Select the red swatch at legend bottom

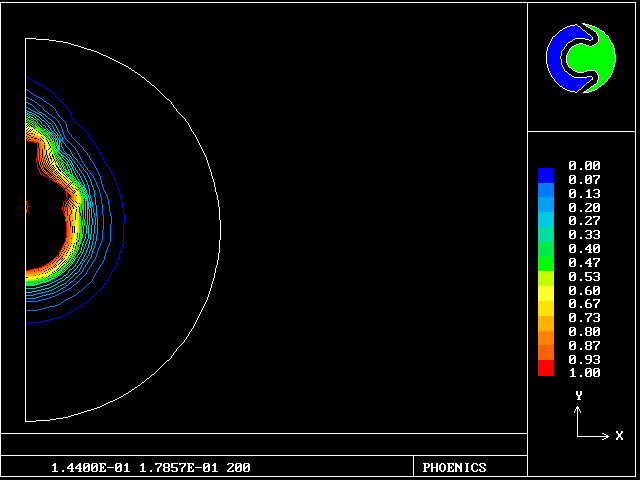[x=545, y=369]
